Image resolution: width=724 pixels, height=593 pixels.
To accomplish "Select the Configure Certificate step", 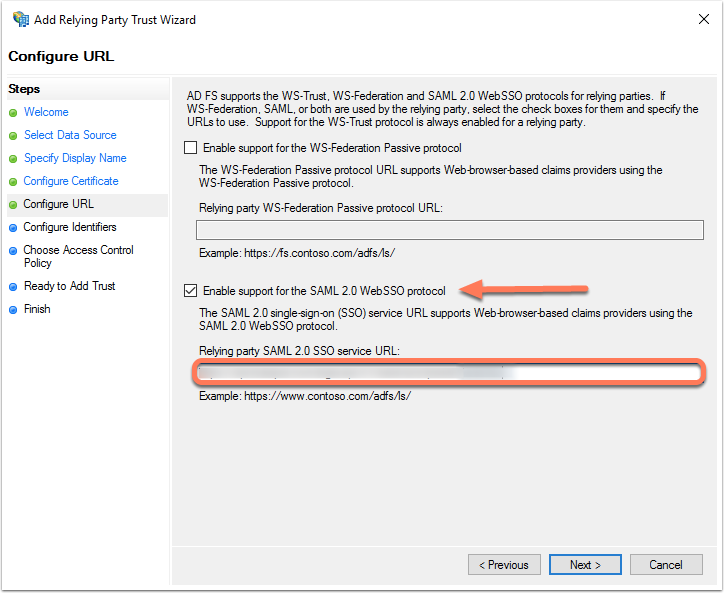I will pos(71,181).
